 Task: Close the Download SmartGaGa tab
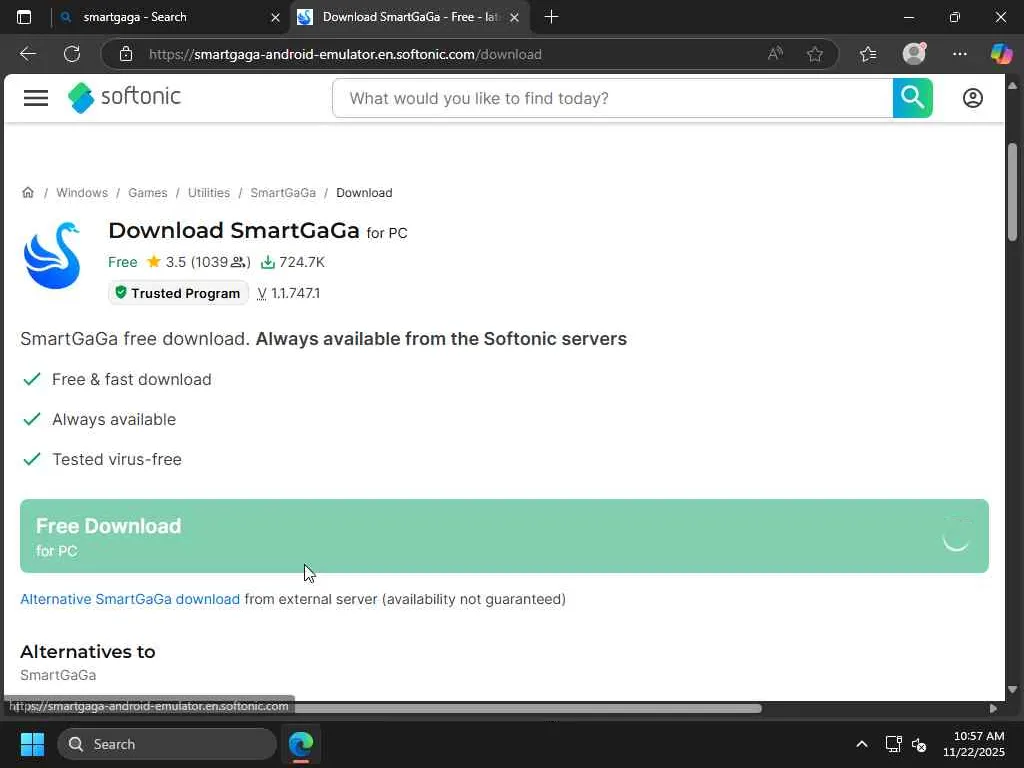(x=514, y=18)
